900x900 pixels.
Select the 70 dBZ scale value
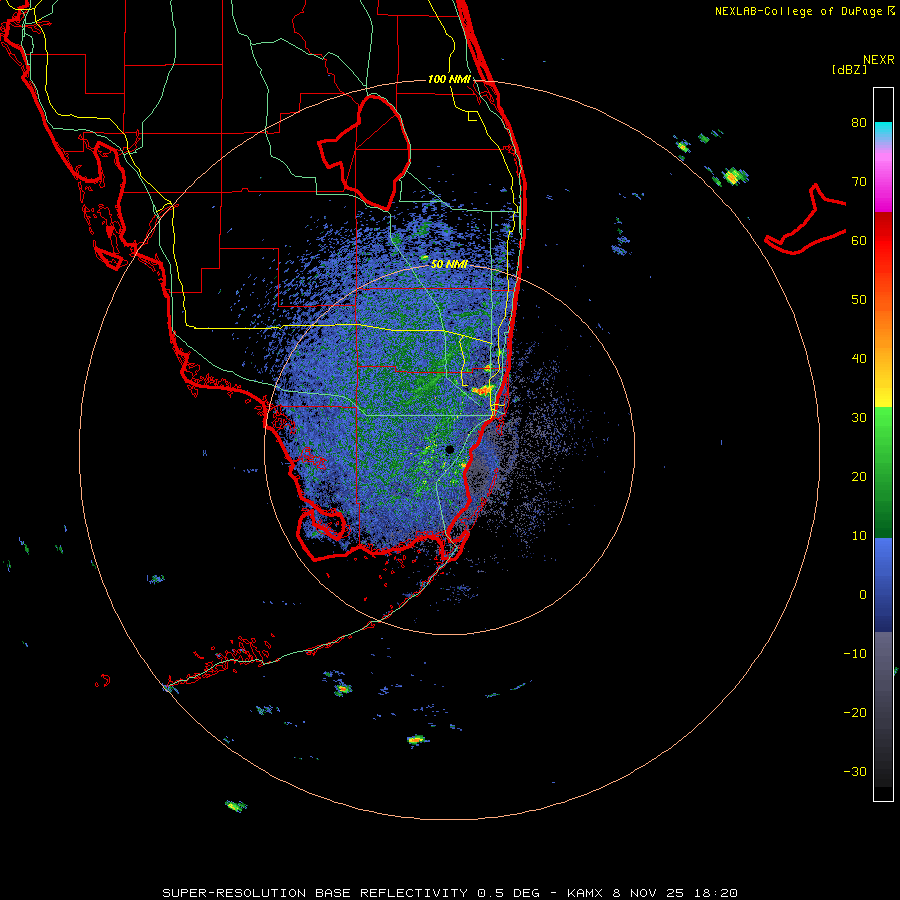pos(859,182)
